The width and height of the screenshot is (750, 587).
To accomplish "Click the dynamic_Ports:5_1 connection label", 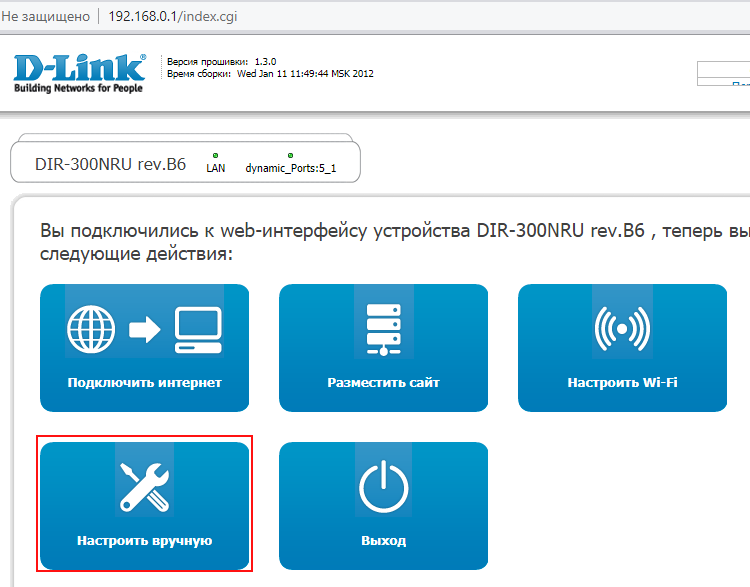I will coord(291,168).
